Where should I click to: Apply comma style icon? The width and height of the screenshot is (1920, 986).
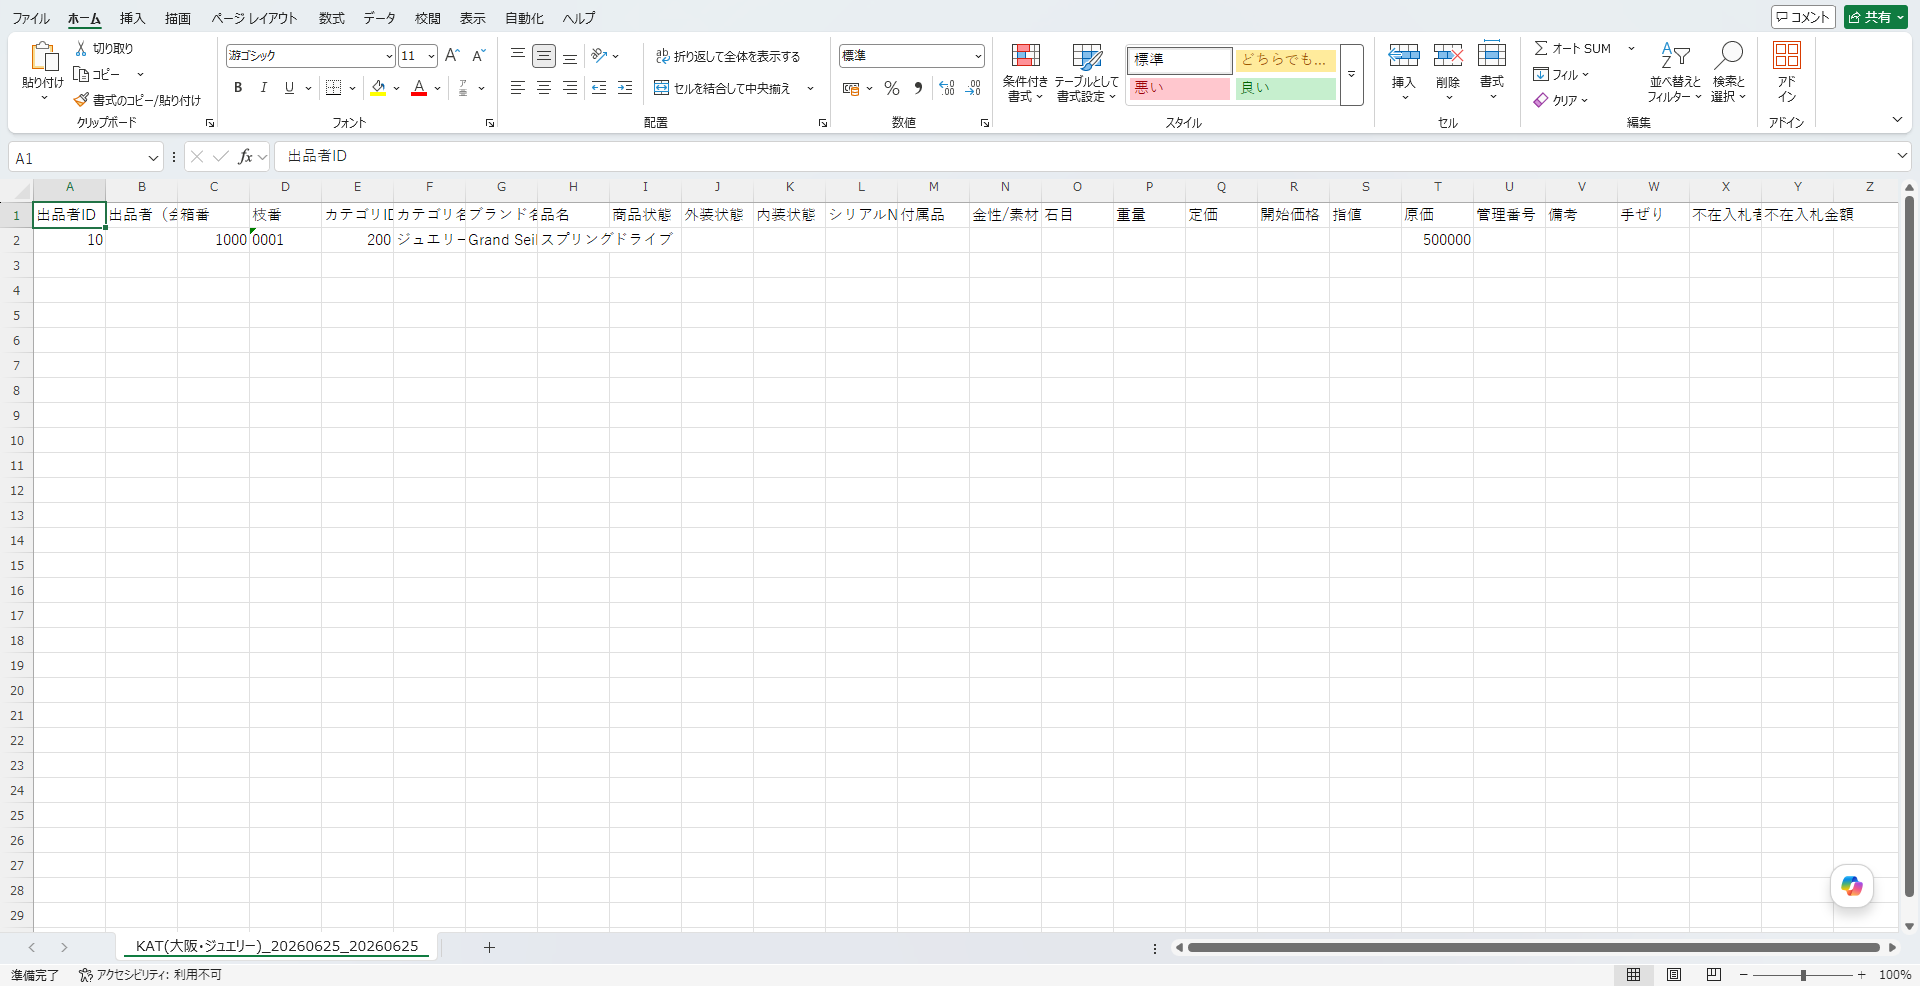click(x=918, y=88)
